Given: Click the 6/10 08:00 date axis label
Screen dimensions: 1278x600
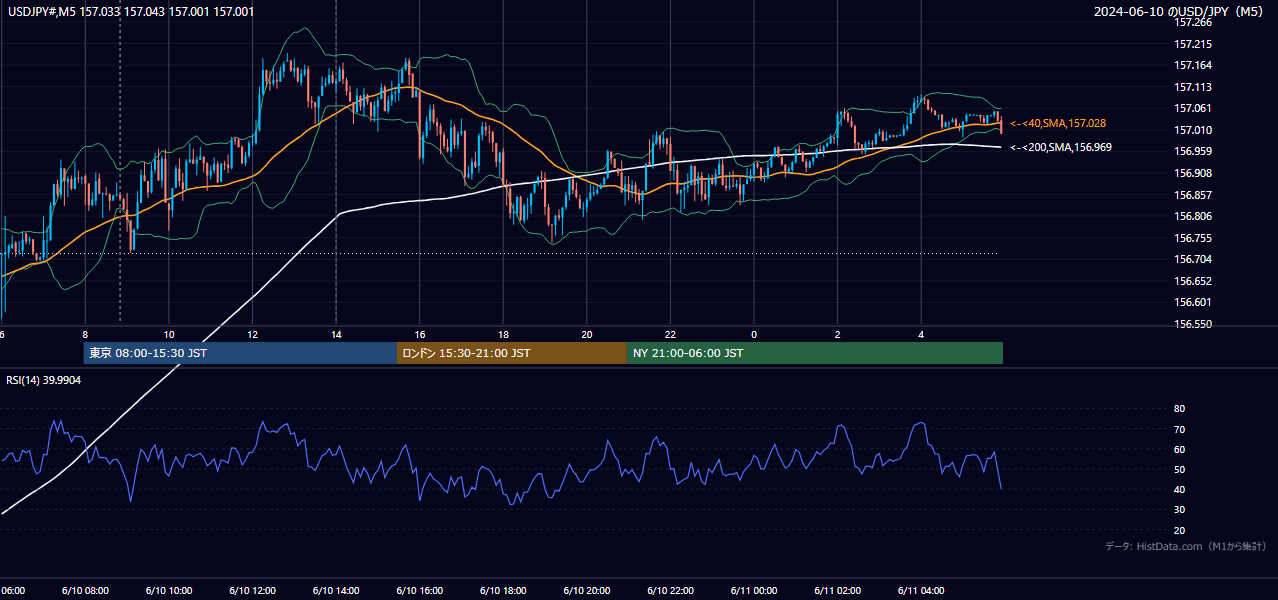Looking at the screenshot, I should pyautogui.click(x=85, y=591).
